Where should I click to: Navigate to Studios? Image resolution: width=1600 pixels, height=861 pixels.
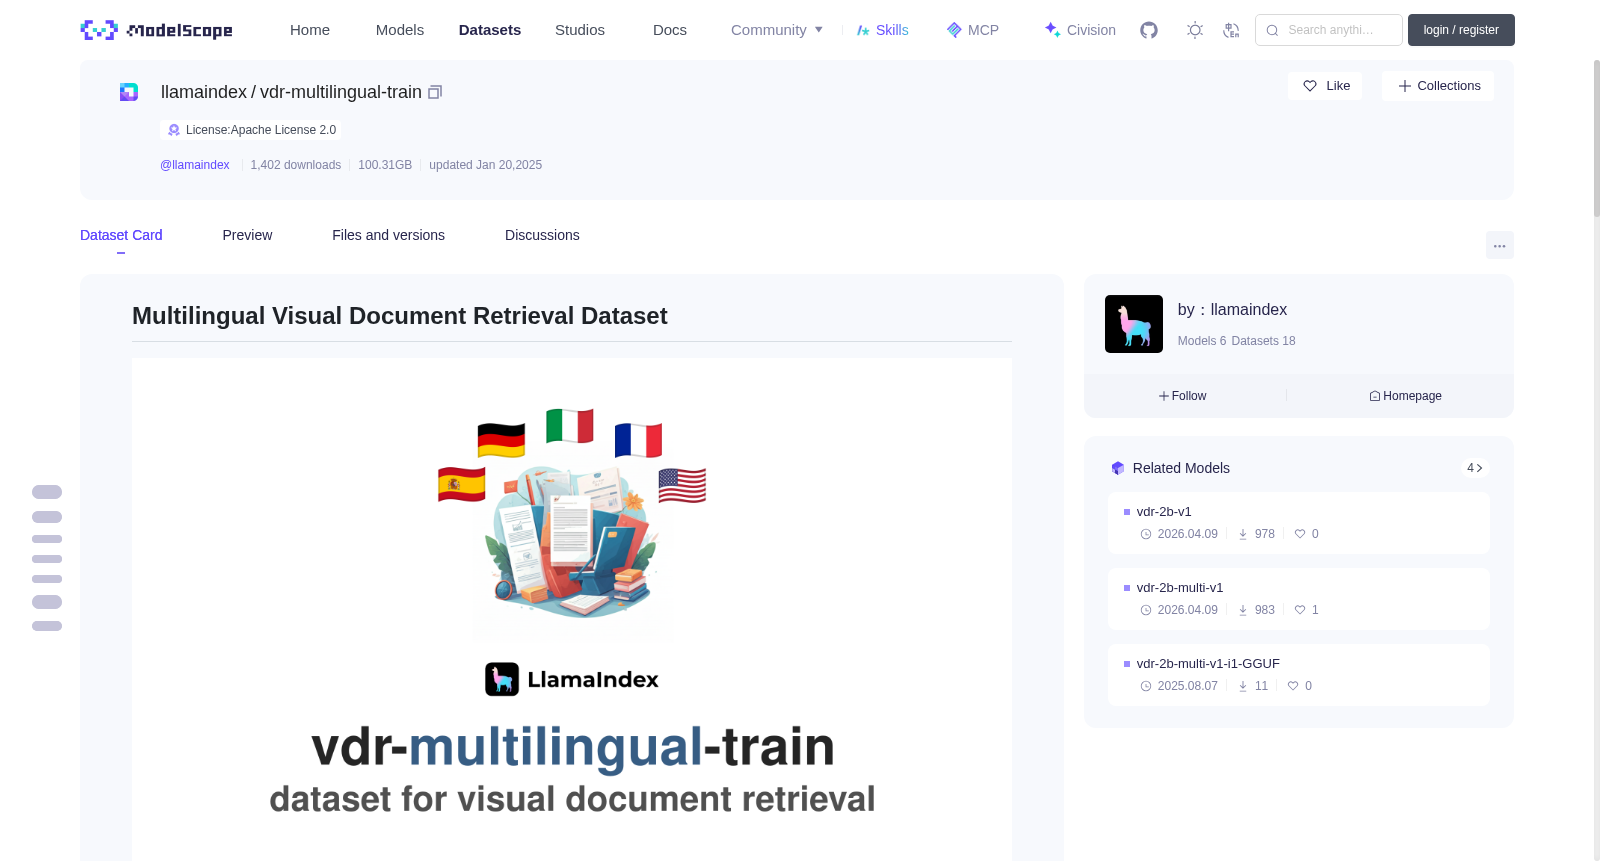coord(580,30)
